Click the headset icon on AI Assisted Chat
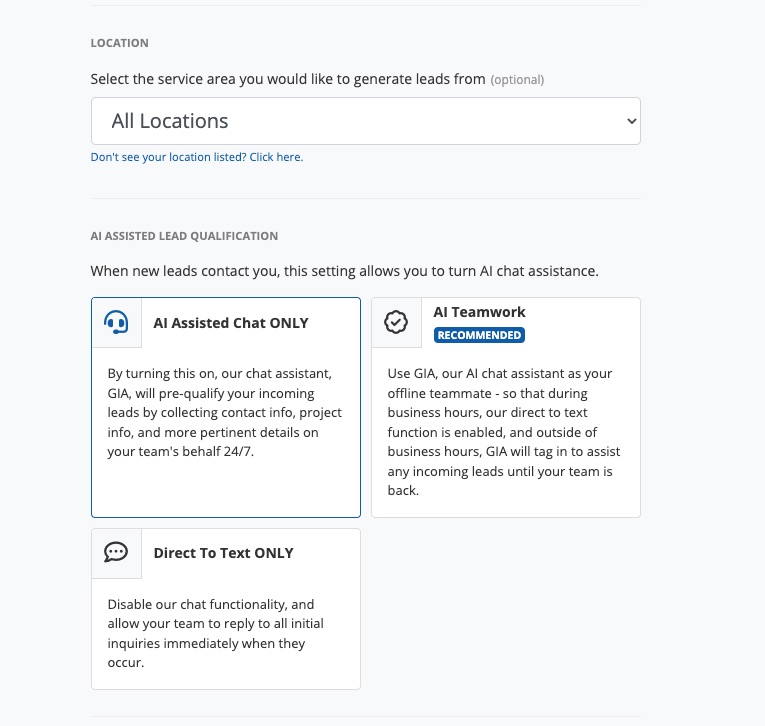The width and height of the screenshot is (765, 726). (x=117, y=323)
